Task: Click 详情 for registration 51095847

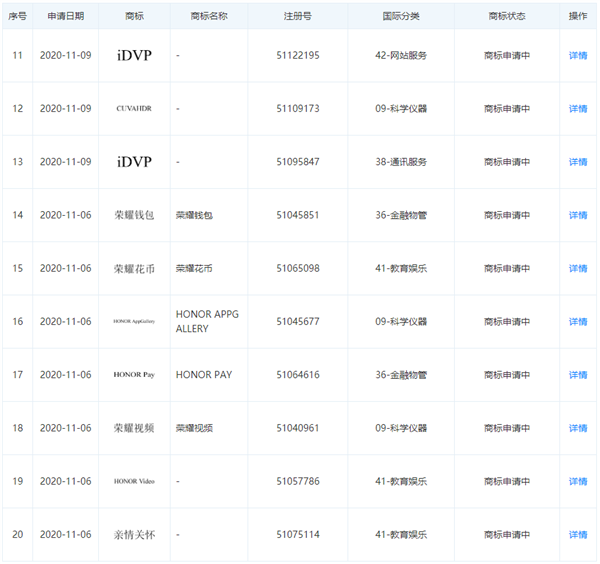Action: [577, 162]
